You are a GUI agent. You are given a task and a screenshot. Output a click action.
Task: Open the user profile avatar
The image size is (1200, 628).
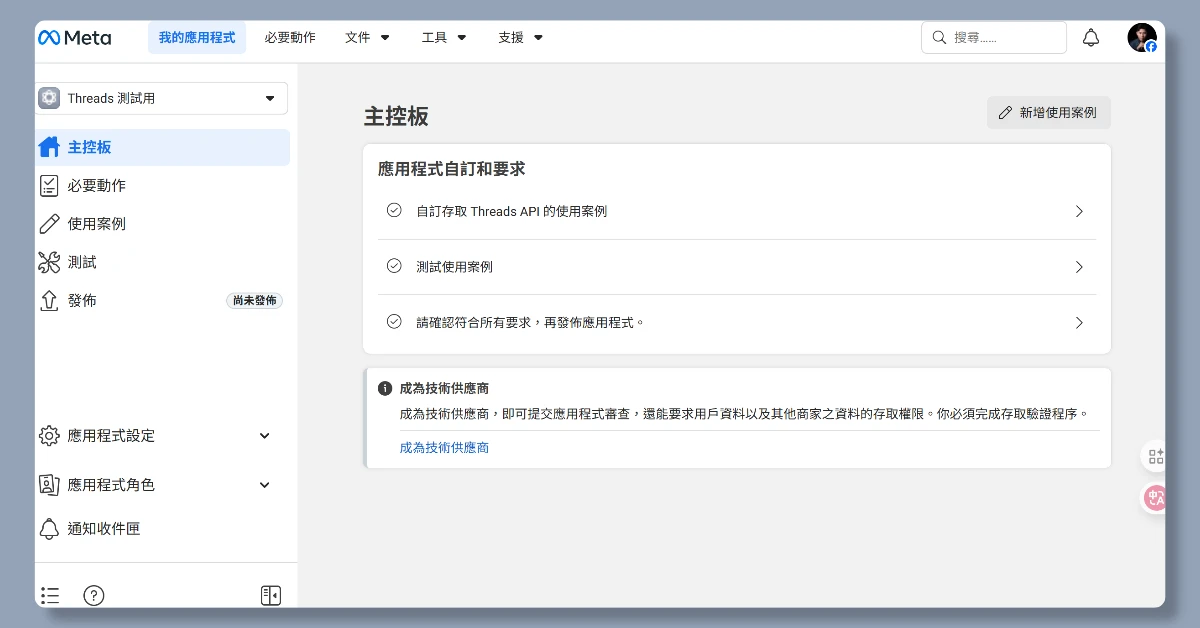(x=1142, y=38)
